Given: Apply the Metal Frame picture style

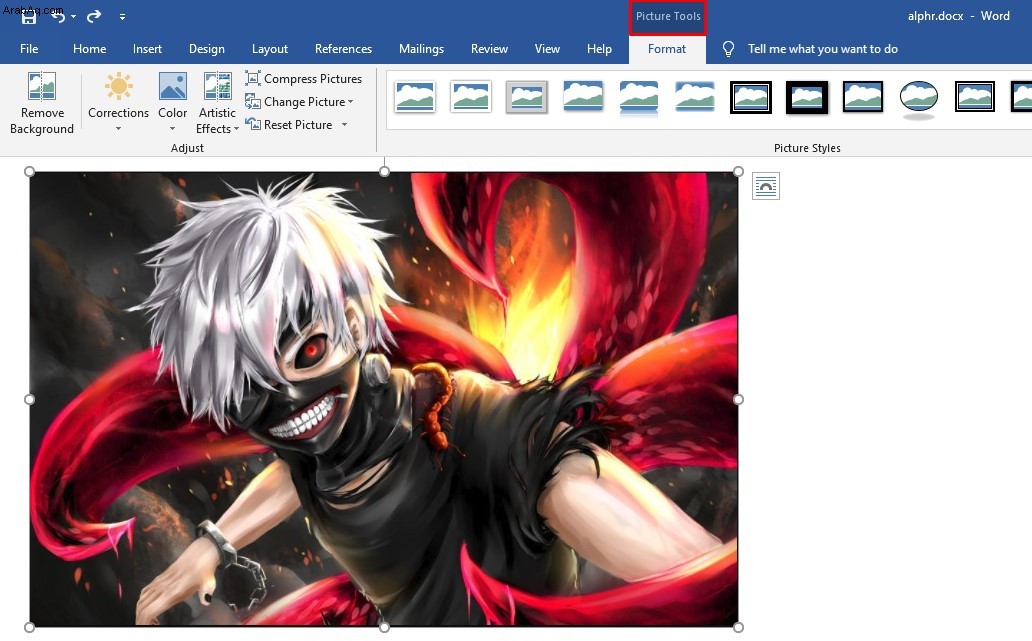Looking at the screenshot, I should click(527, 97).
